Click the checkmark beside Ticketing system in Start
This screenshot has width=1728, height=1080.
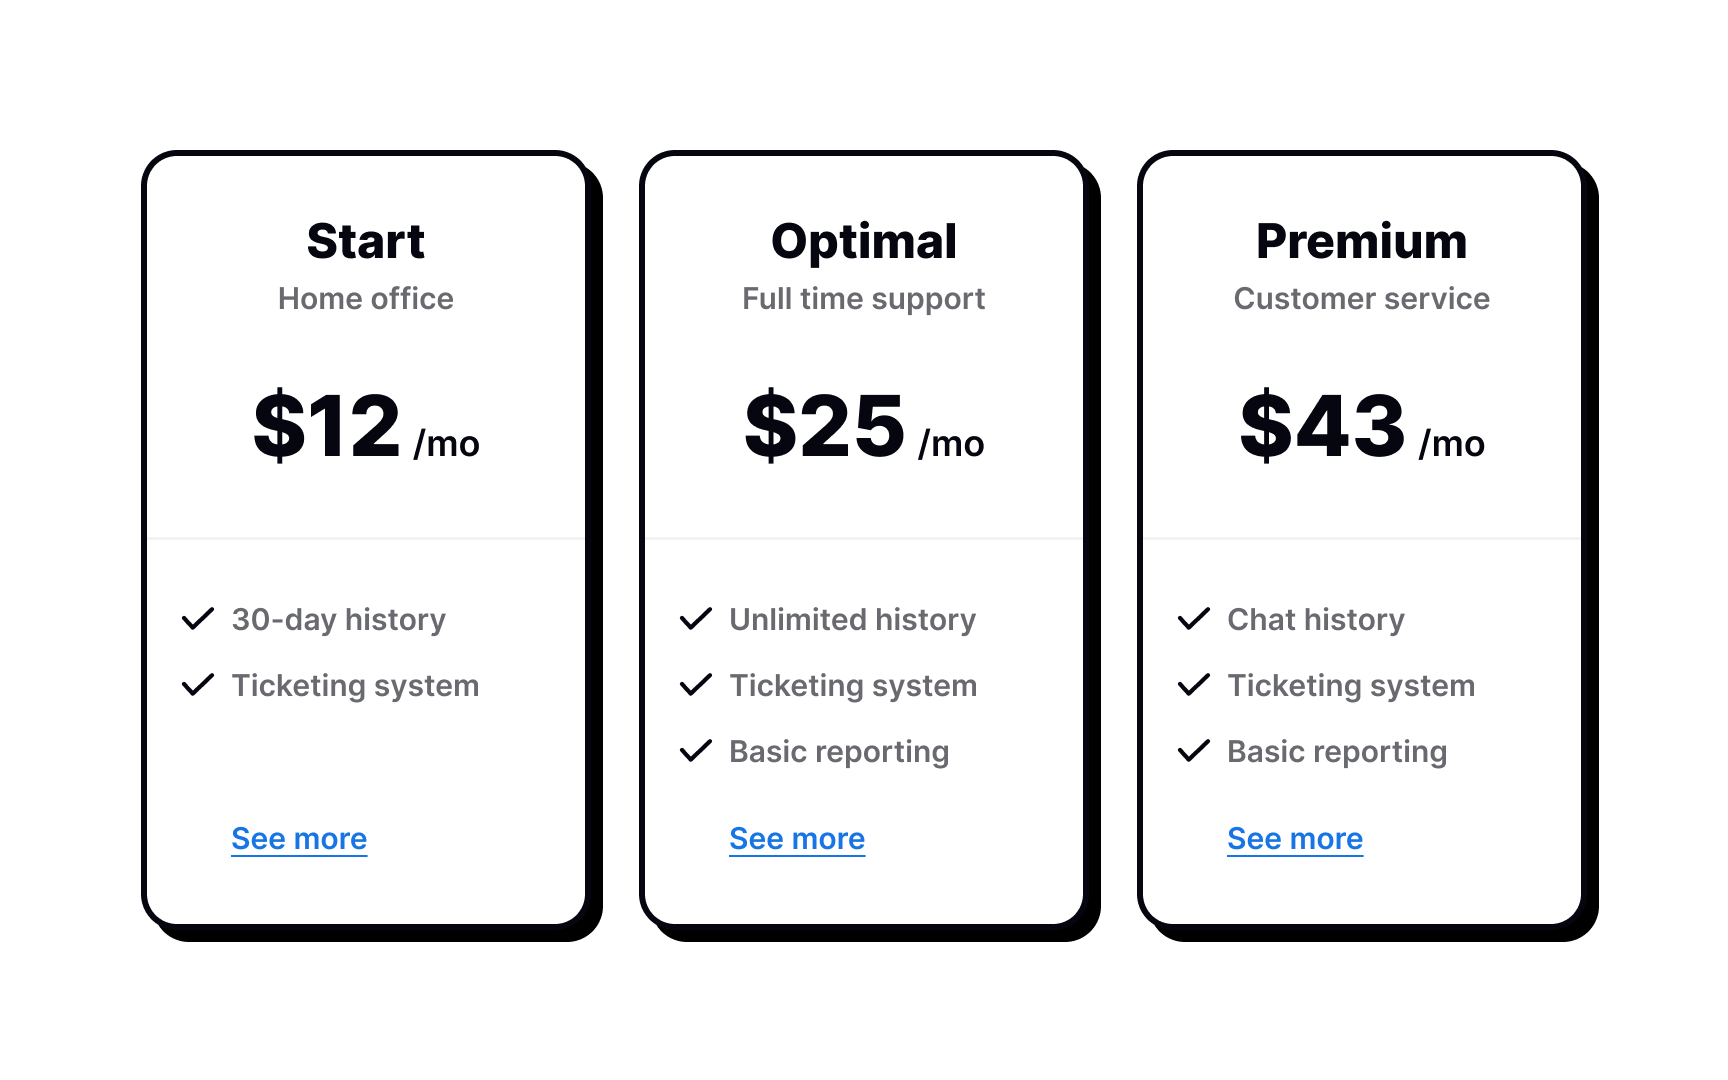pos(198,685)
